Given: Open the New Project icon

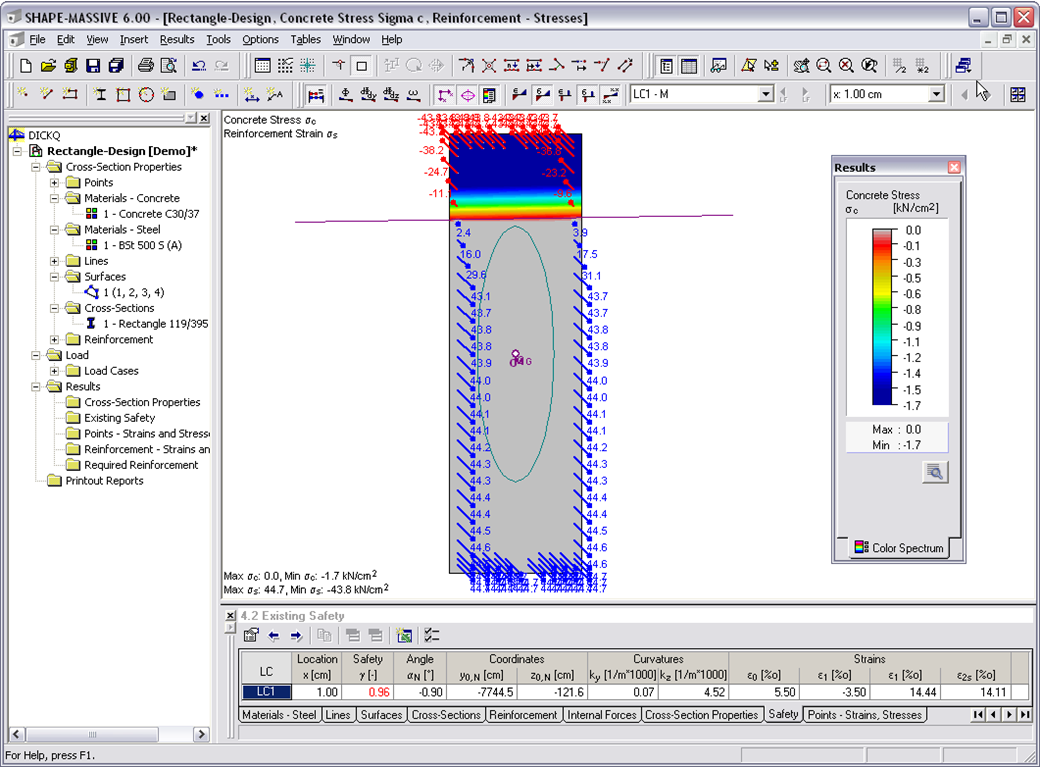Looking at the screenshot, I should 25,65.
